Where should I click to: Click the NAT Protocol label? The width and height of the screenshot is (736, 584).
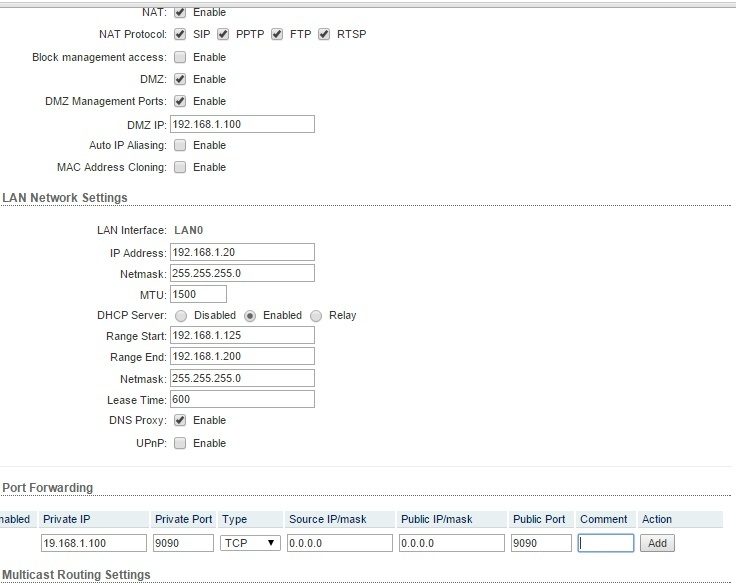coord(133,34)
